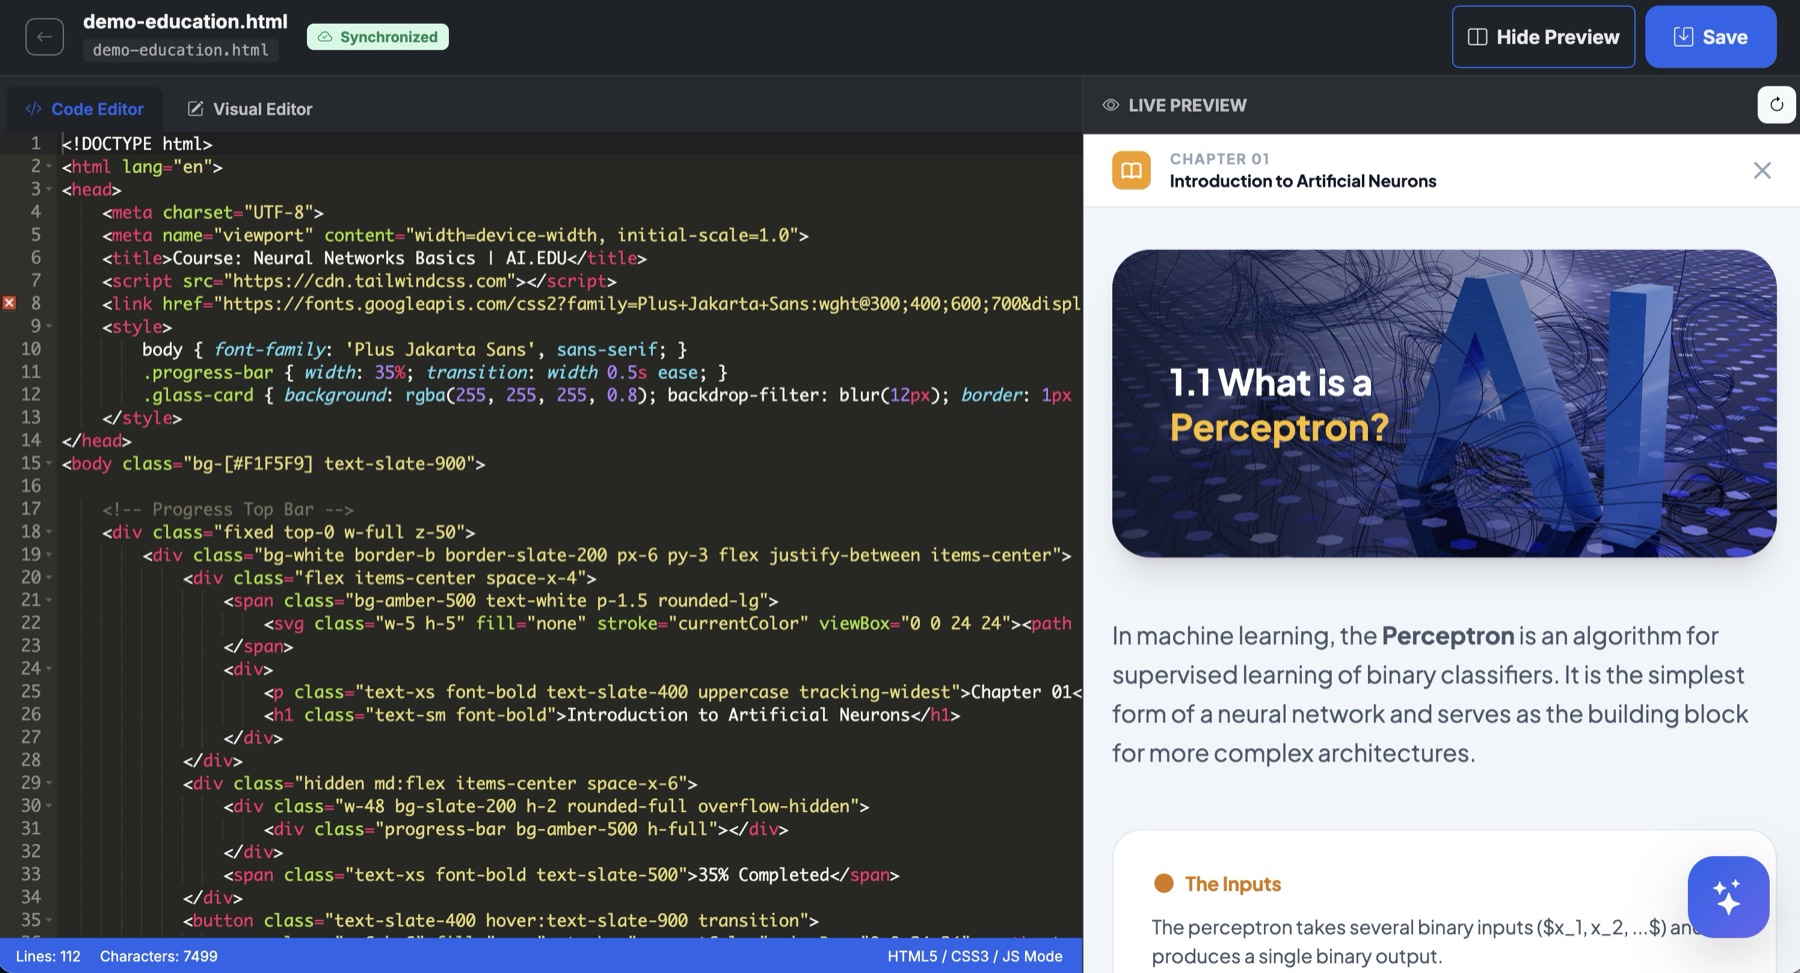Collapse the button fold on line 35
1800x973 pixels.
click(49, 920)
